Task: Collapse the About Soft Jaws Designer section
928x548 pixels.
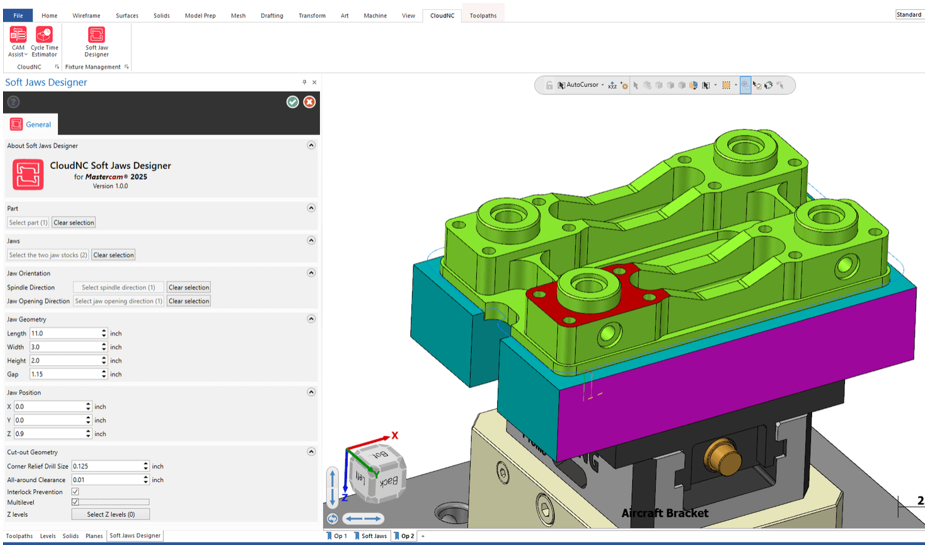Action: point(311,145)
